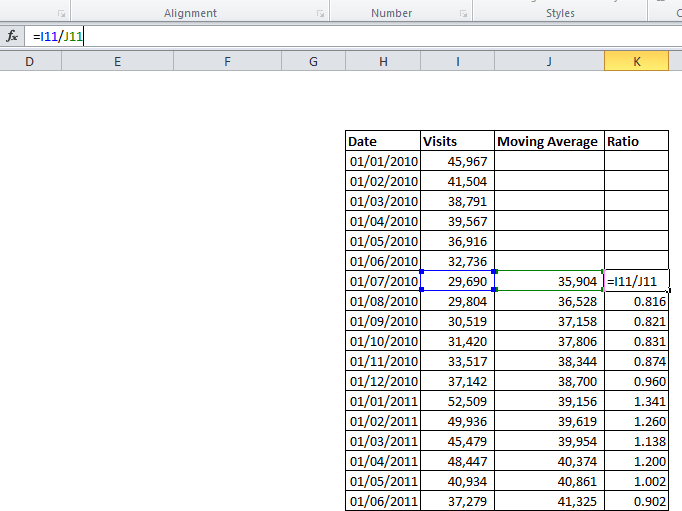Select the Visits cell showing 52,509
Viewport: 682px width, 511px height.
point(457,401)
